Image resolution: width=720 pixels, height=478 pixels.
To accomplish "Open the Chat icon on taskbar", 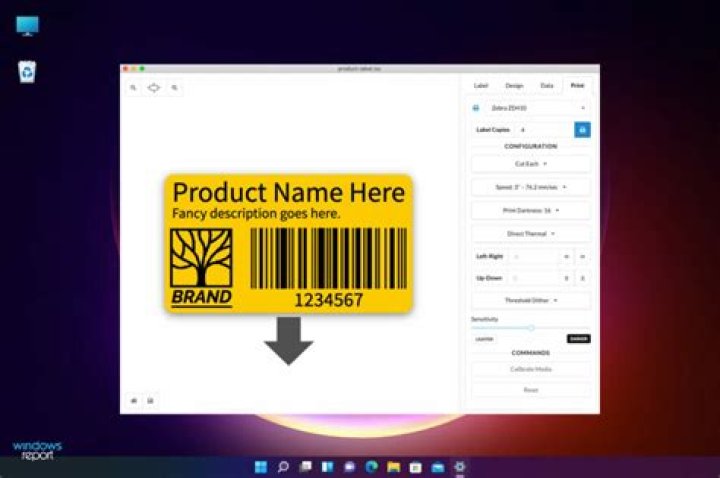I will point(349,467).
